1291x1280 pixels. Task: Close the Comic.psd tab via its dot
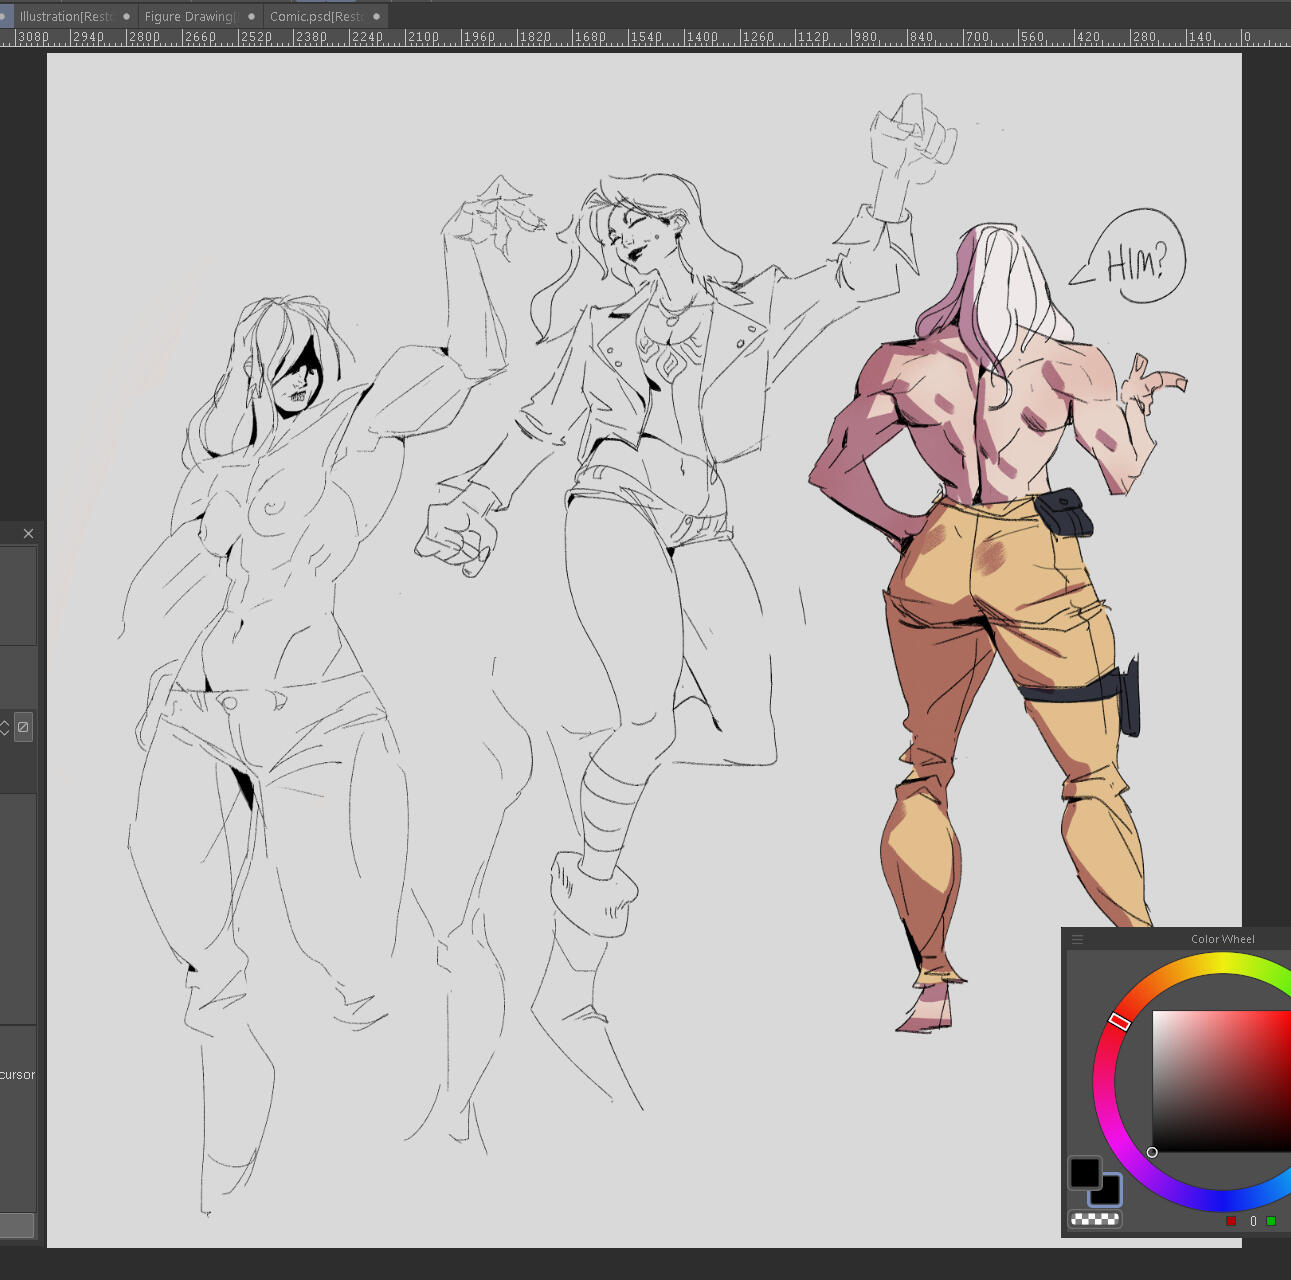click(x=377, y=16)
